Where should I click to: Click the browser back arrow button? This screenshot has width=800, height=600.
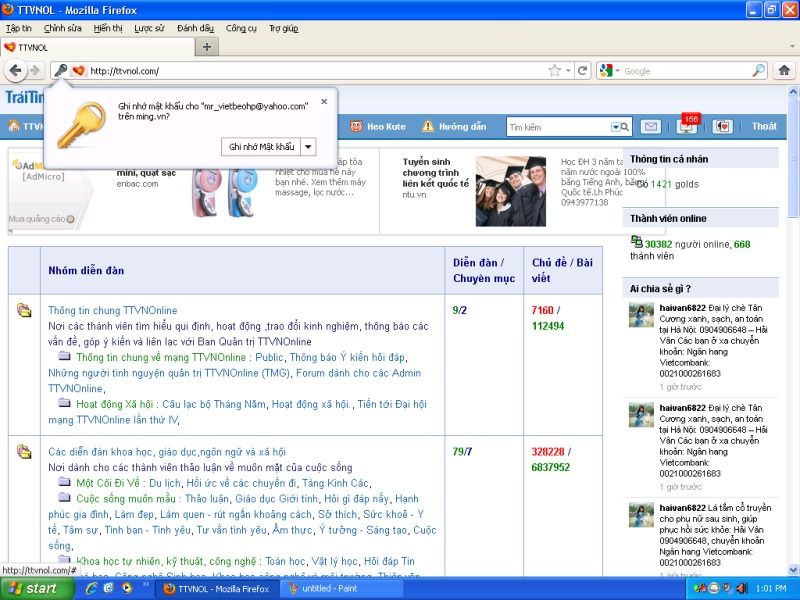15,71
